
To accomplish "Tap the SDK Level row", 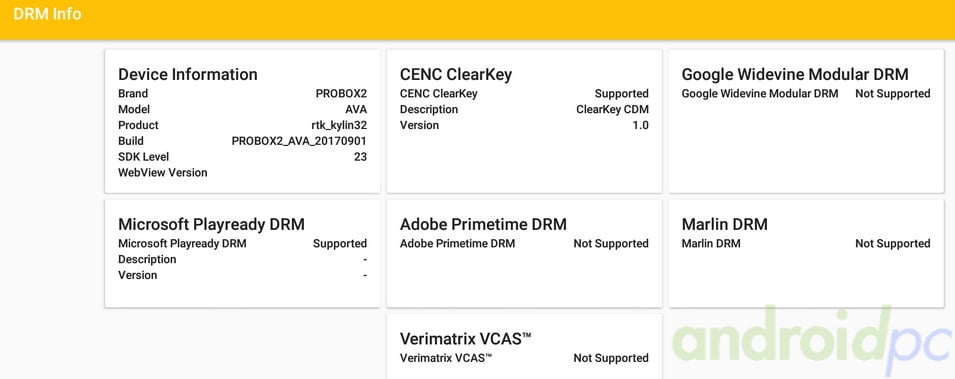I will pos(242,157).
